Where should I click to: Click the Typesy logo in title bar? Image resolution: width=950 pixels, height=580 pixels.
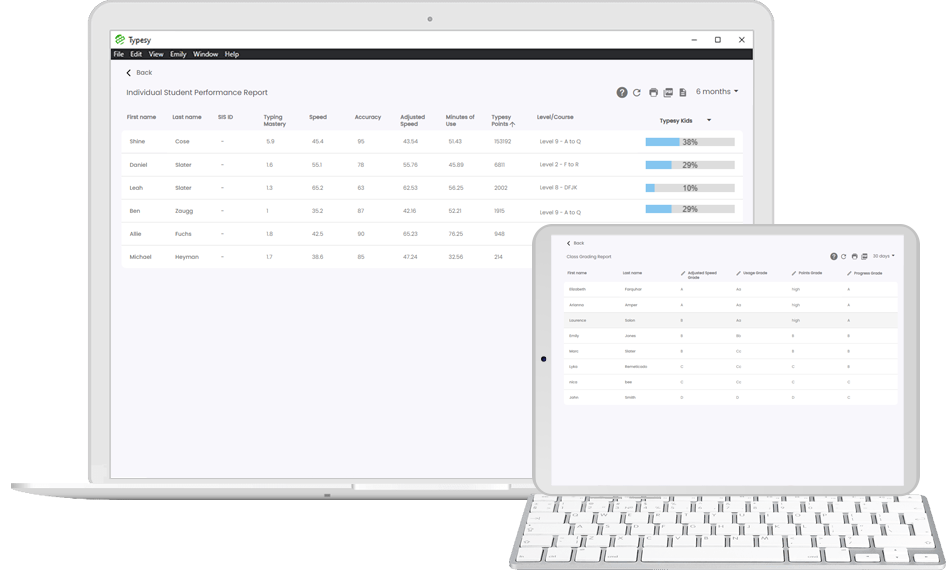120,39
